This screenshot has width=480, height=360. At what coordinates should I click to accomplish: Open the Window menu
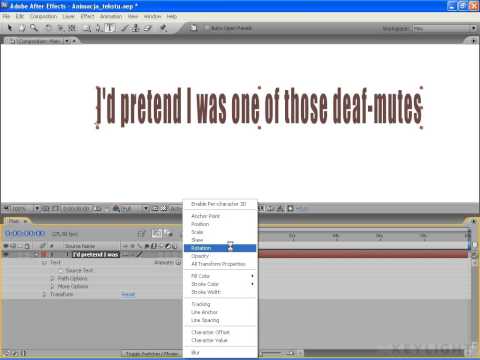152,16
